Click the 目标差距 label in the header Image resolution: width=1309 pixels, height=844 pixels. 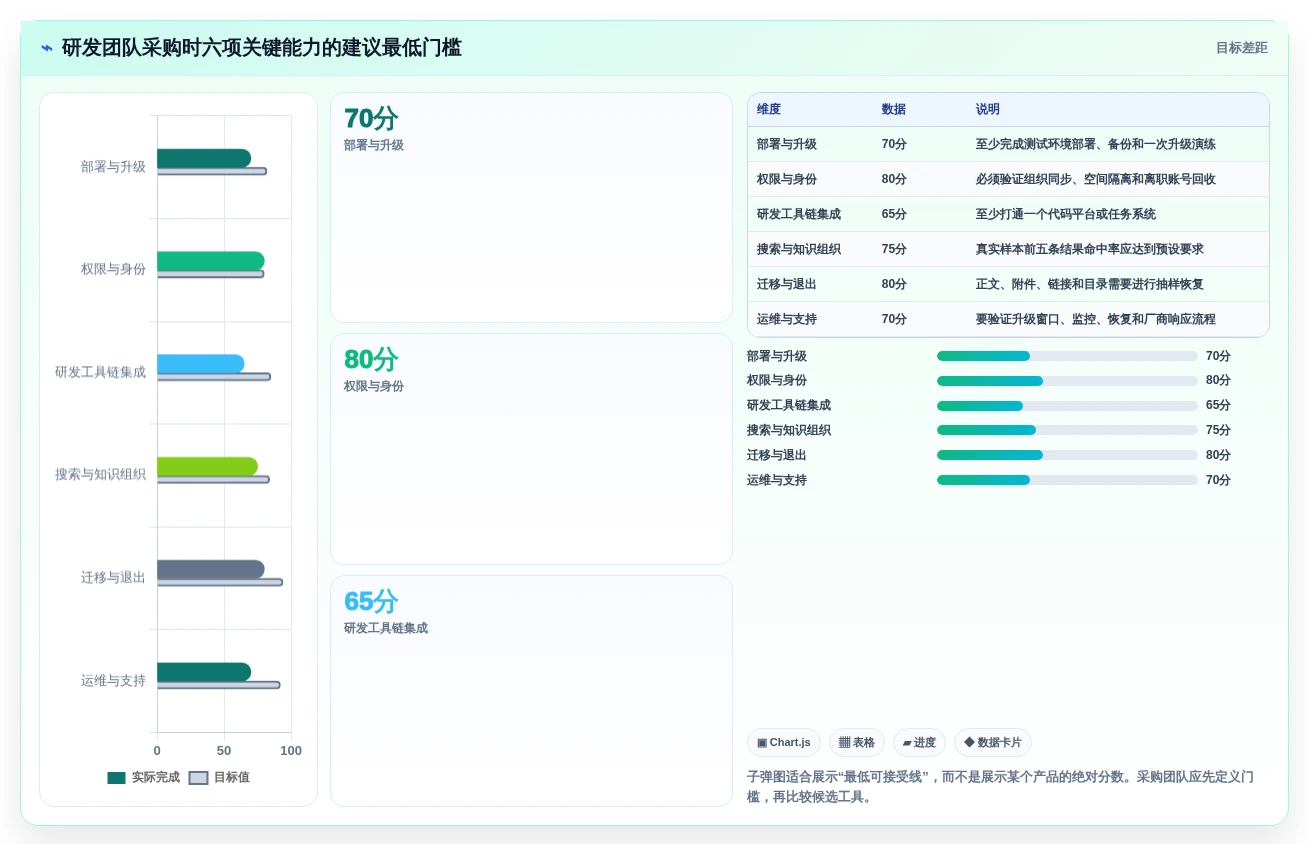(x=1241, y=48)
